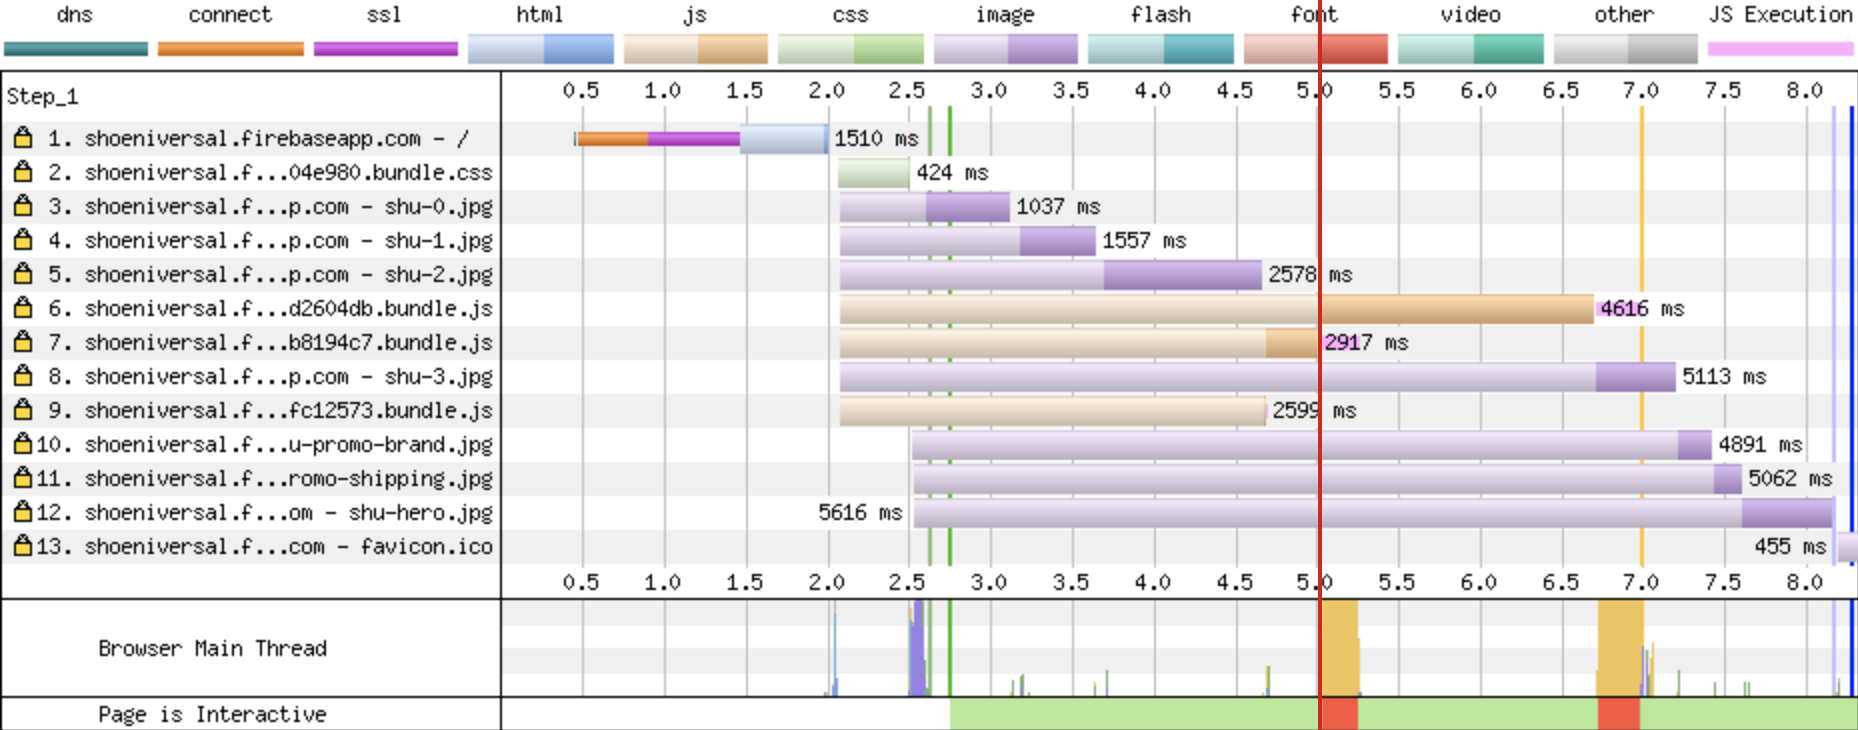
Task: Click the js legend color bar
Action: pyautogui.click(x=696, y=49)
